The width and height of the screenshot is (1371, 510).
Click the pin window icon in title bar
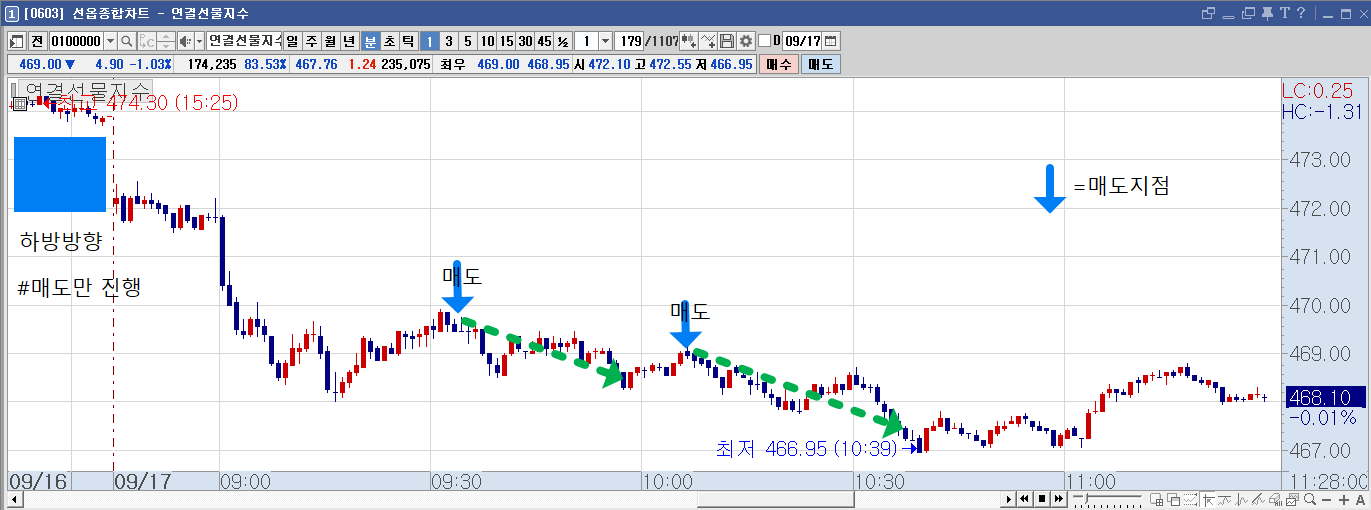(x=1267, y=14)
